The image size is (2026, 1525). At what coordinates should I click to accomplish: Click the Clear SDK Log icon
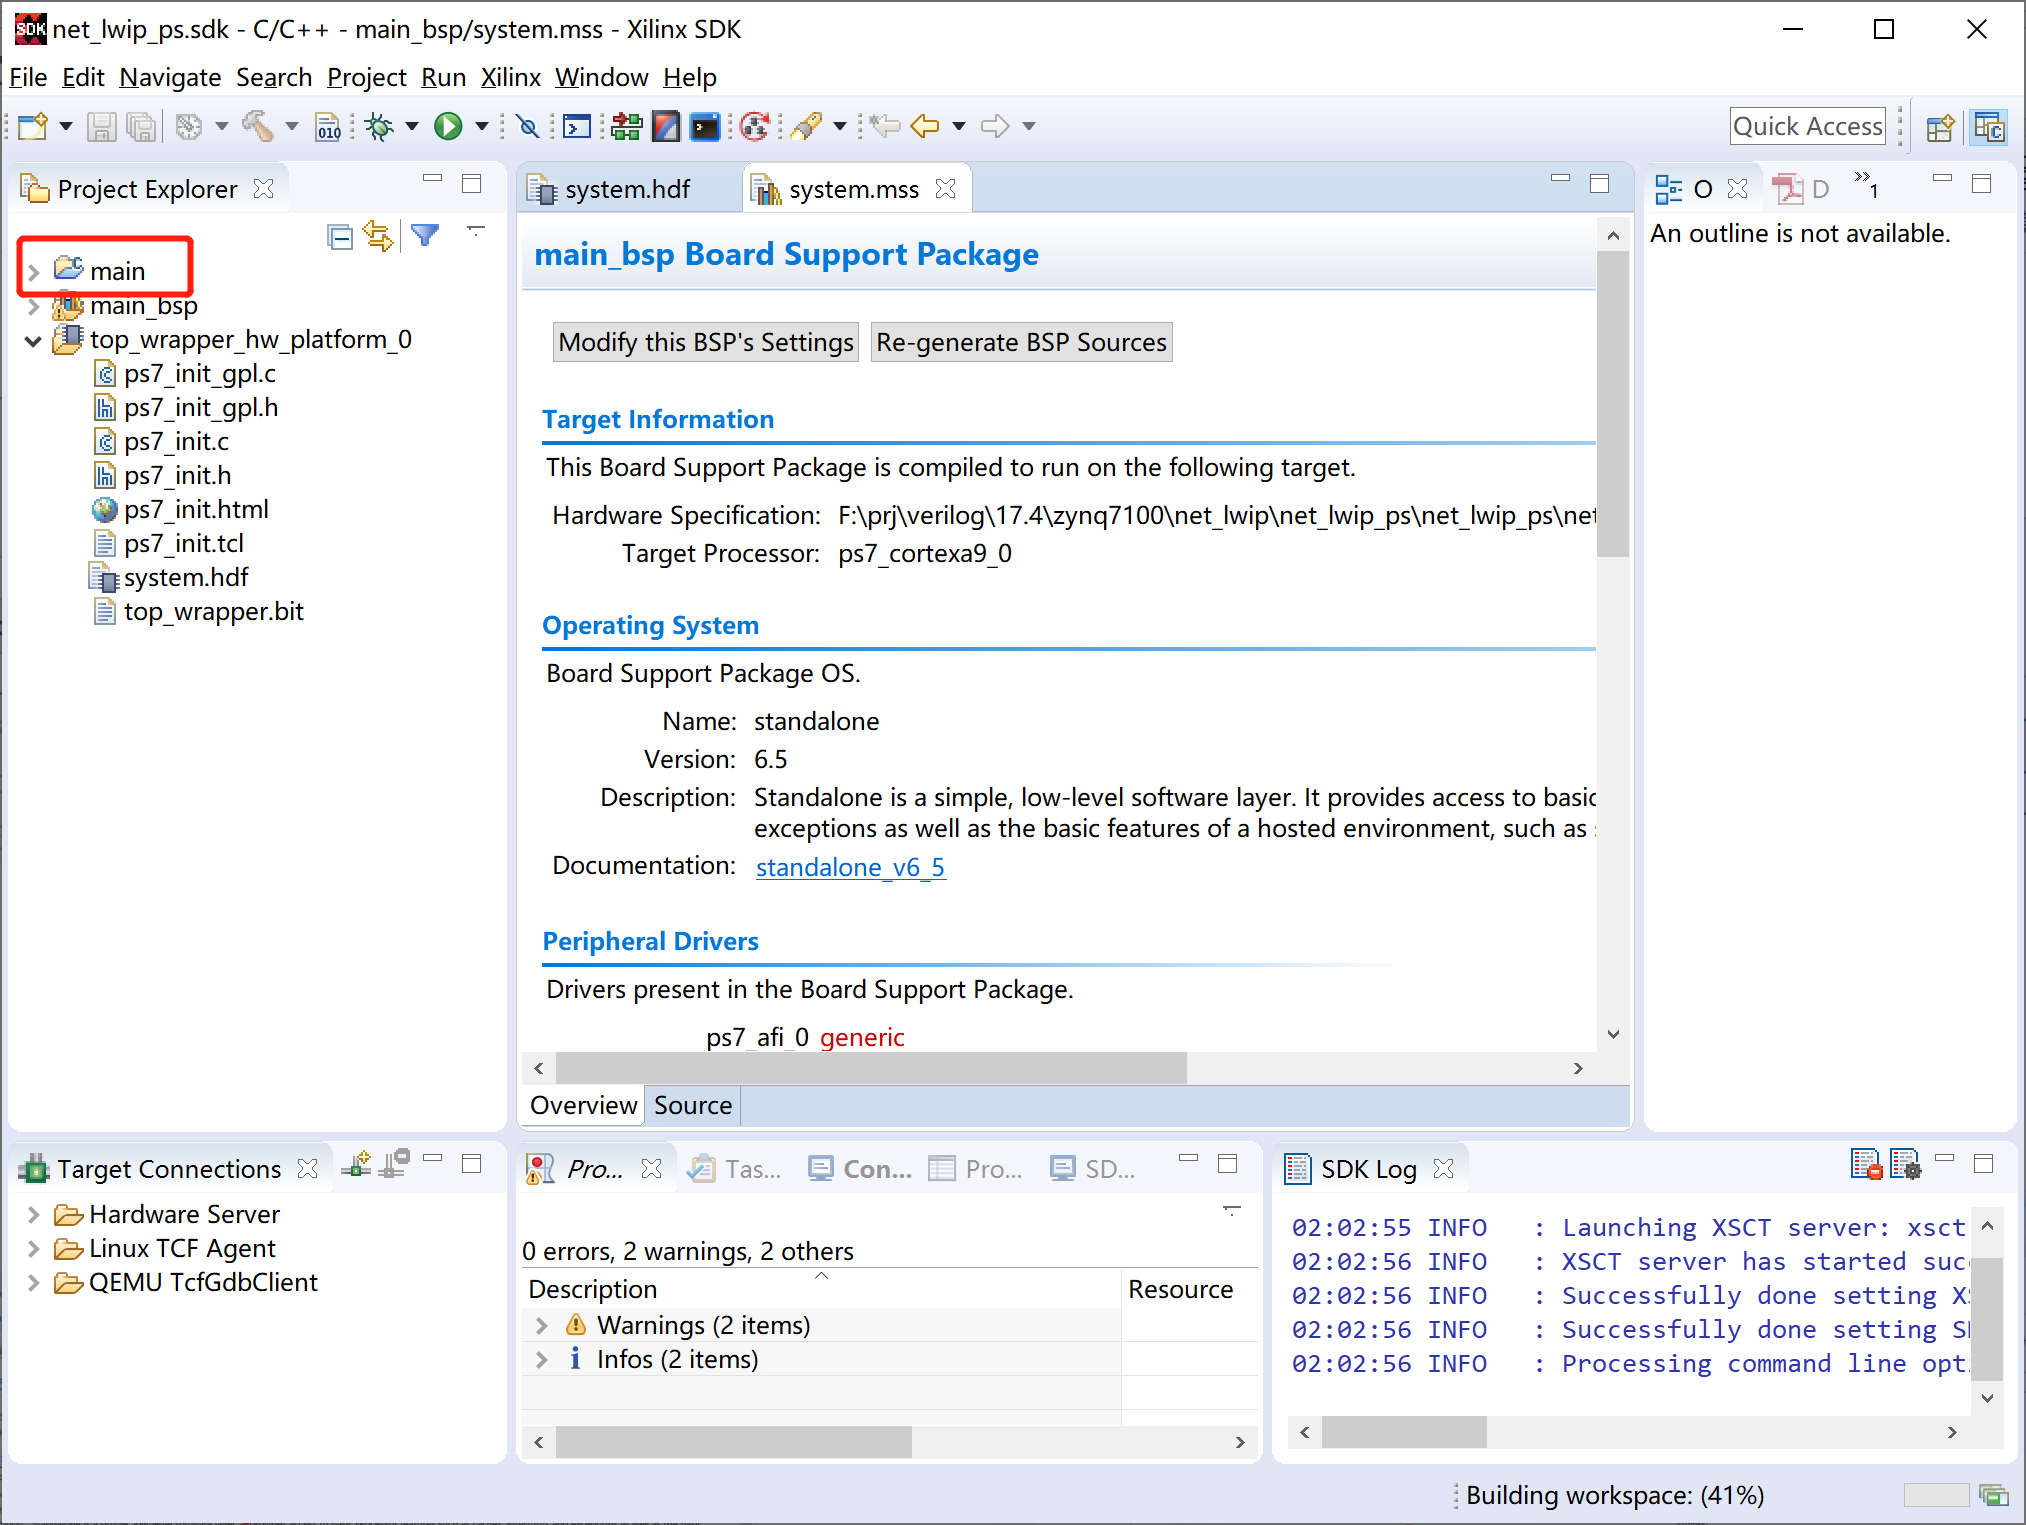coord(1866,1165)
